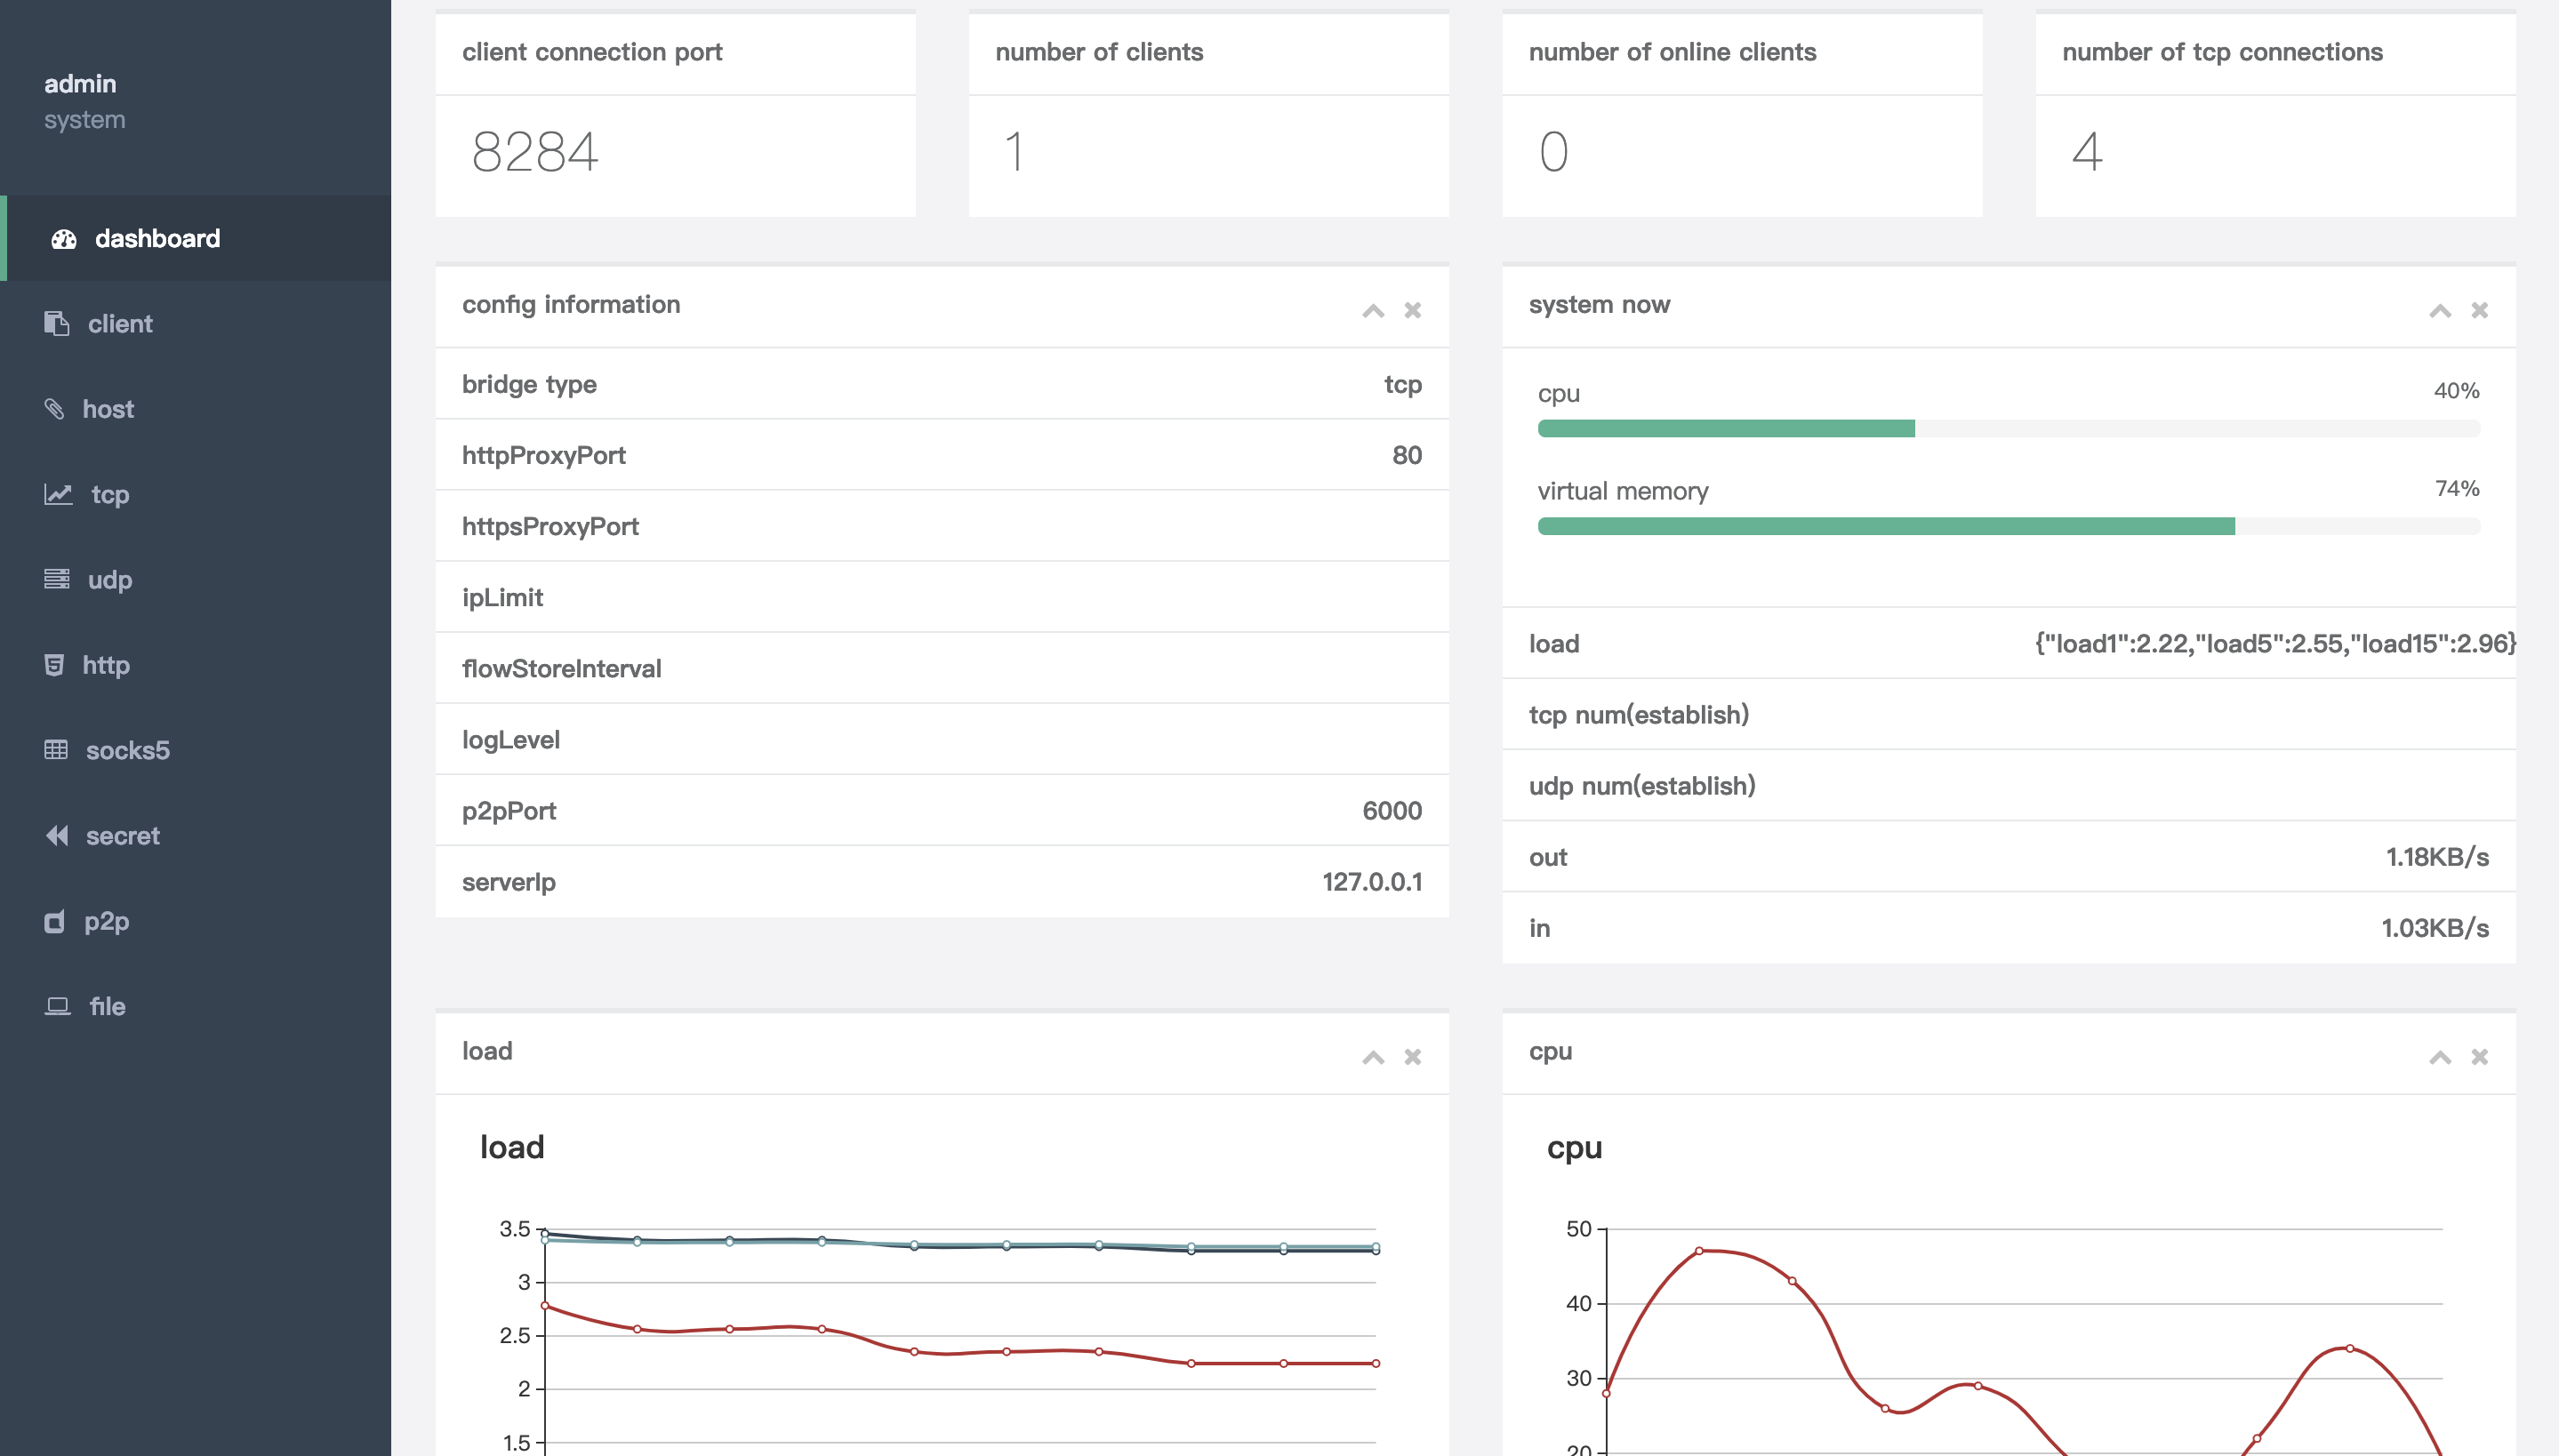Click the secret rewind icon
This screenshot has height=1456, width=2559.
pyautogui.click(x=57, y=836)
